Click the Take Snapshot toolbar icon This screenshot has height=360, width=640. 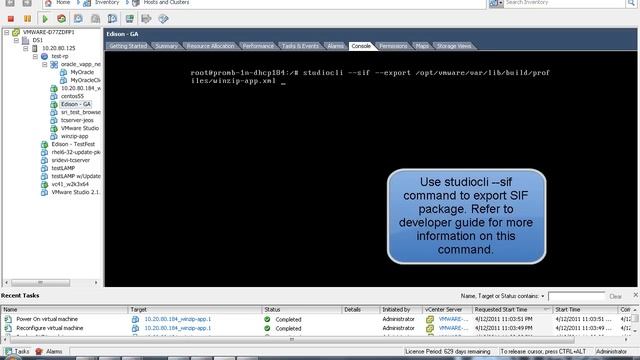pyautogui.click(x=78, y=19)
